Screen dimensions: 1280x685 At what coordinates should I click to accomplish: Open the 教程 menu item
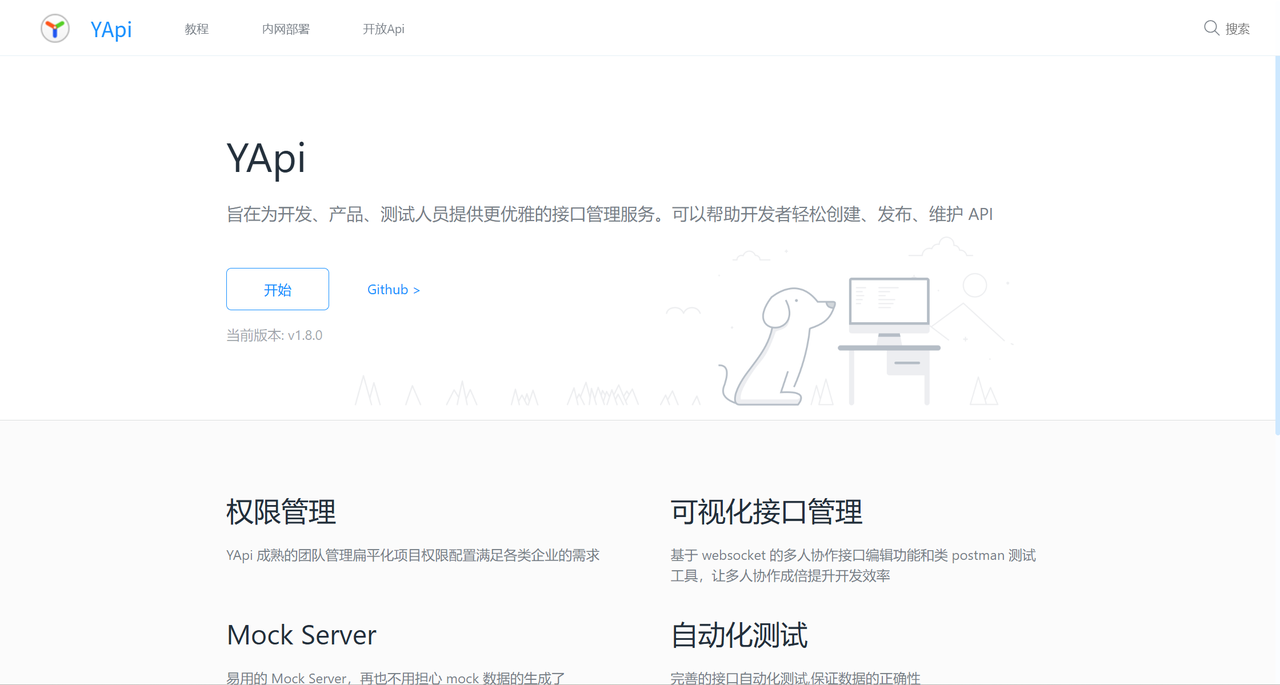(x=197, y=29)
